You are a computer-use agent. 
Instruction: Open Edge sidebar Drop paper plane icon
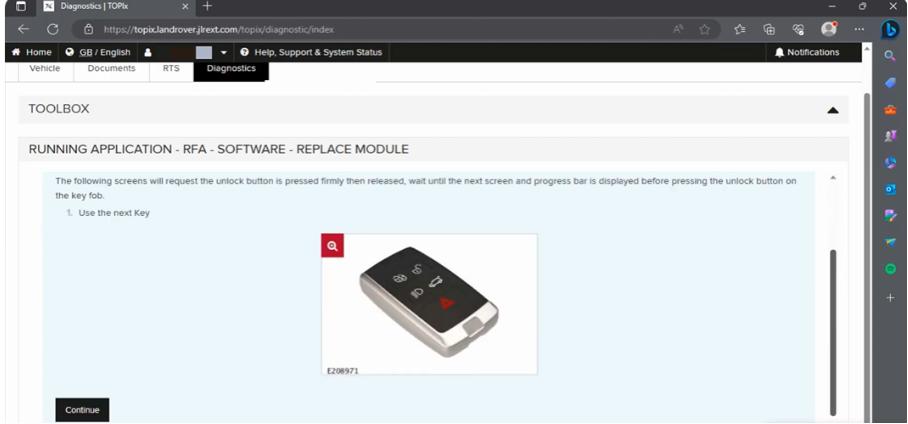890,242
